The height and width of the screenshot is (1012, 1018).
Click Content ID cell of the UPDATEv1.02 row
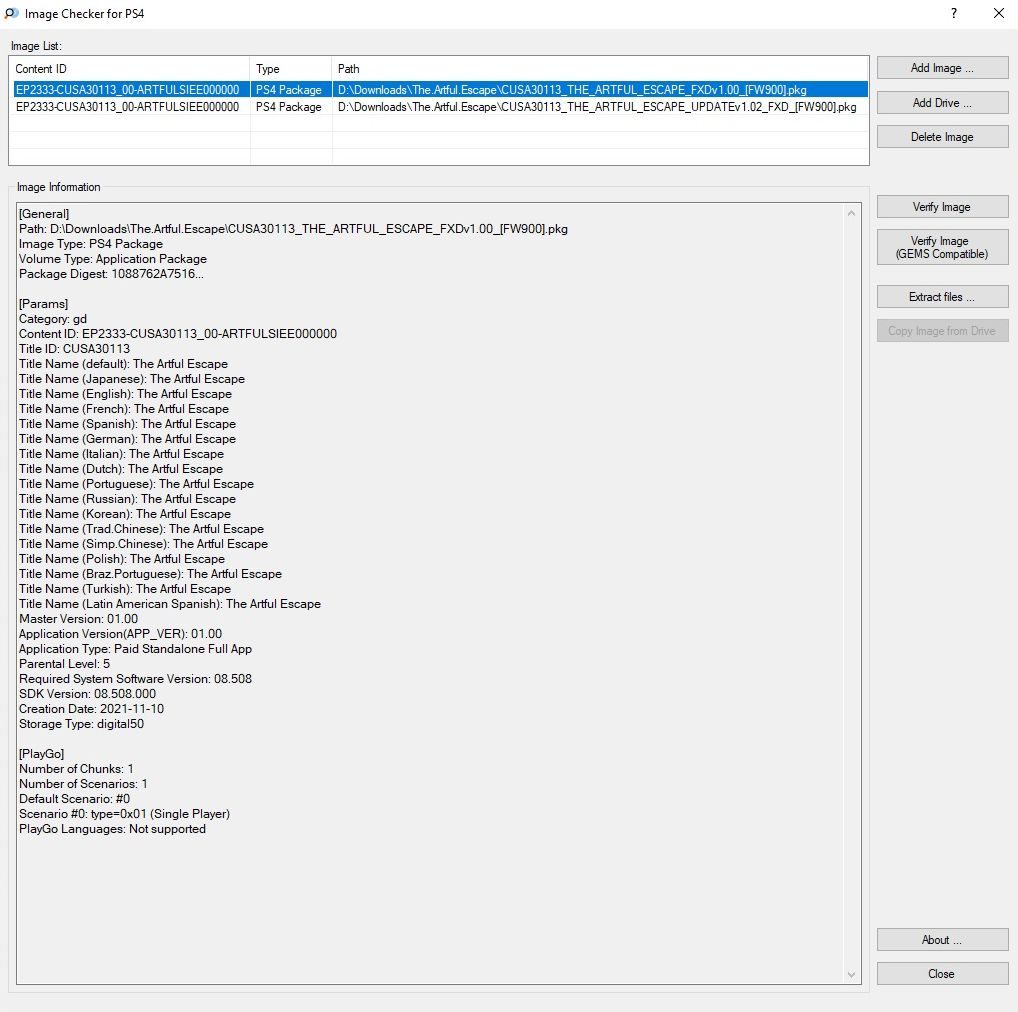127,107
